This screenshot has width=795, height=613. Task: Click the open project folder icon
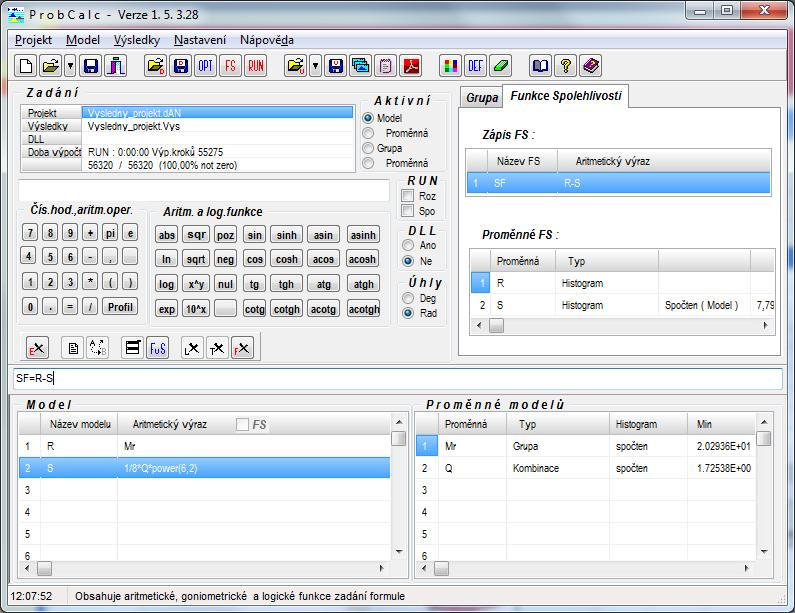coord(51,66)
